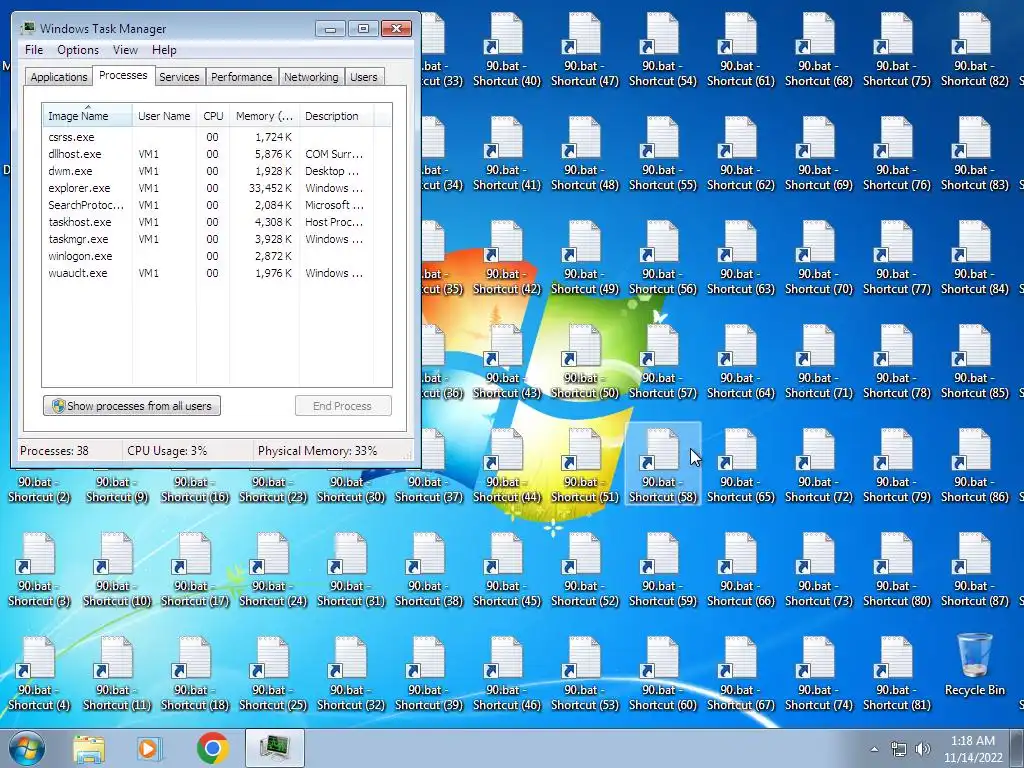Select the explorer.exe process row
The height and width of the screenshot is (768, 1024).
coord(208,188)
